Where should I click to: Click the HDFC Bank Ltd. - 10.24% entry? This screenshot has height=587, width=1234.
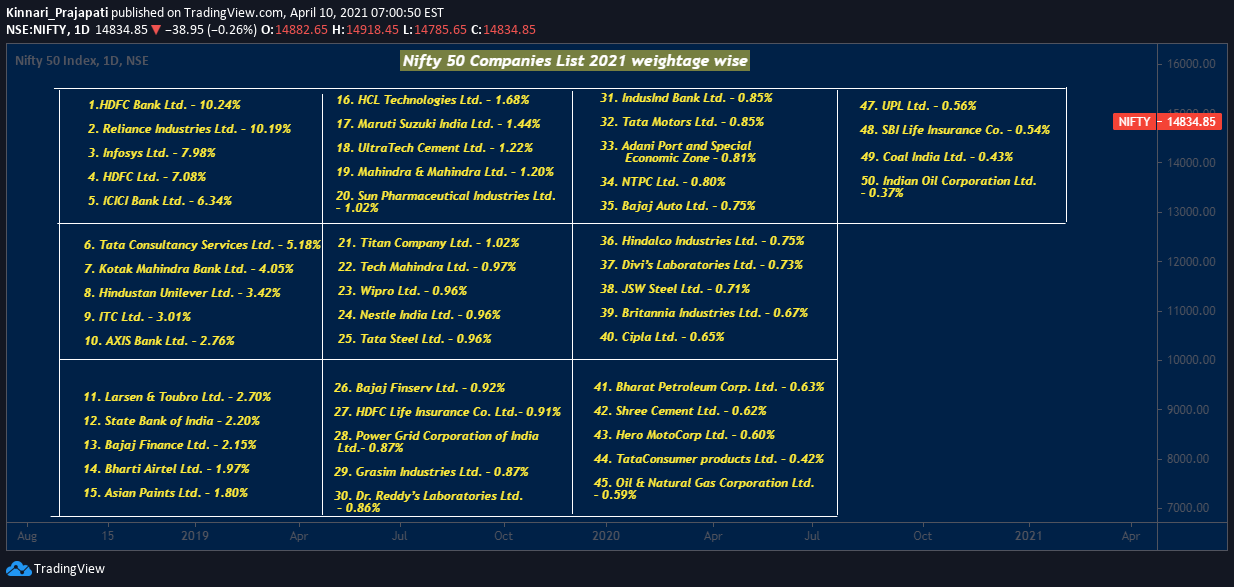(x=164, y=104)
